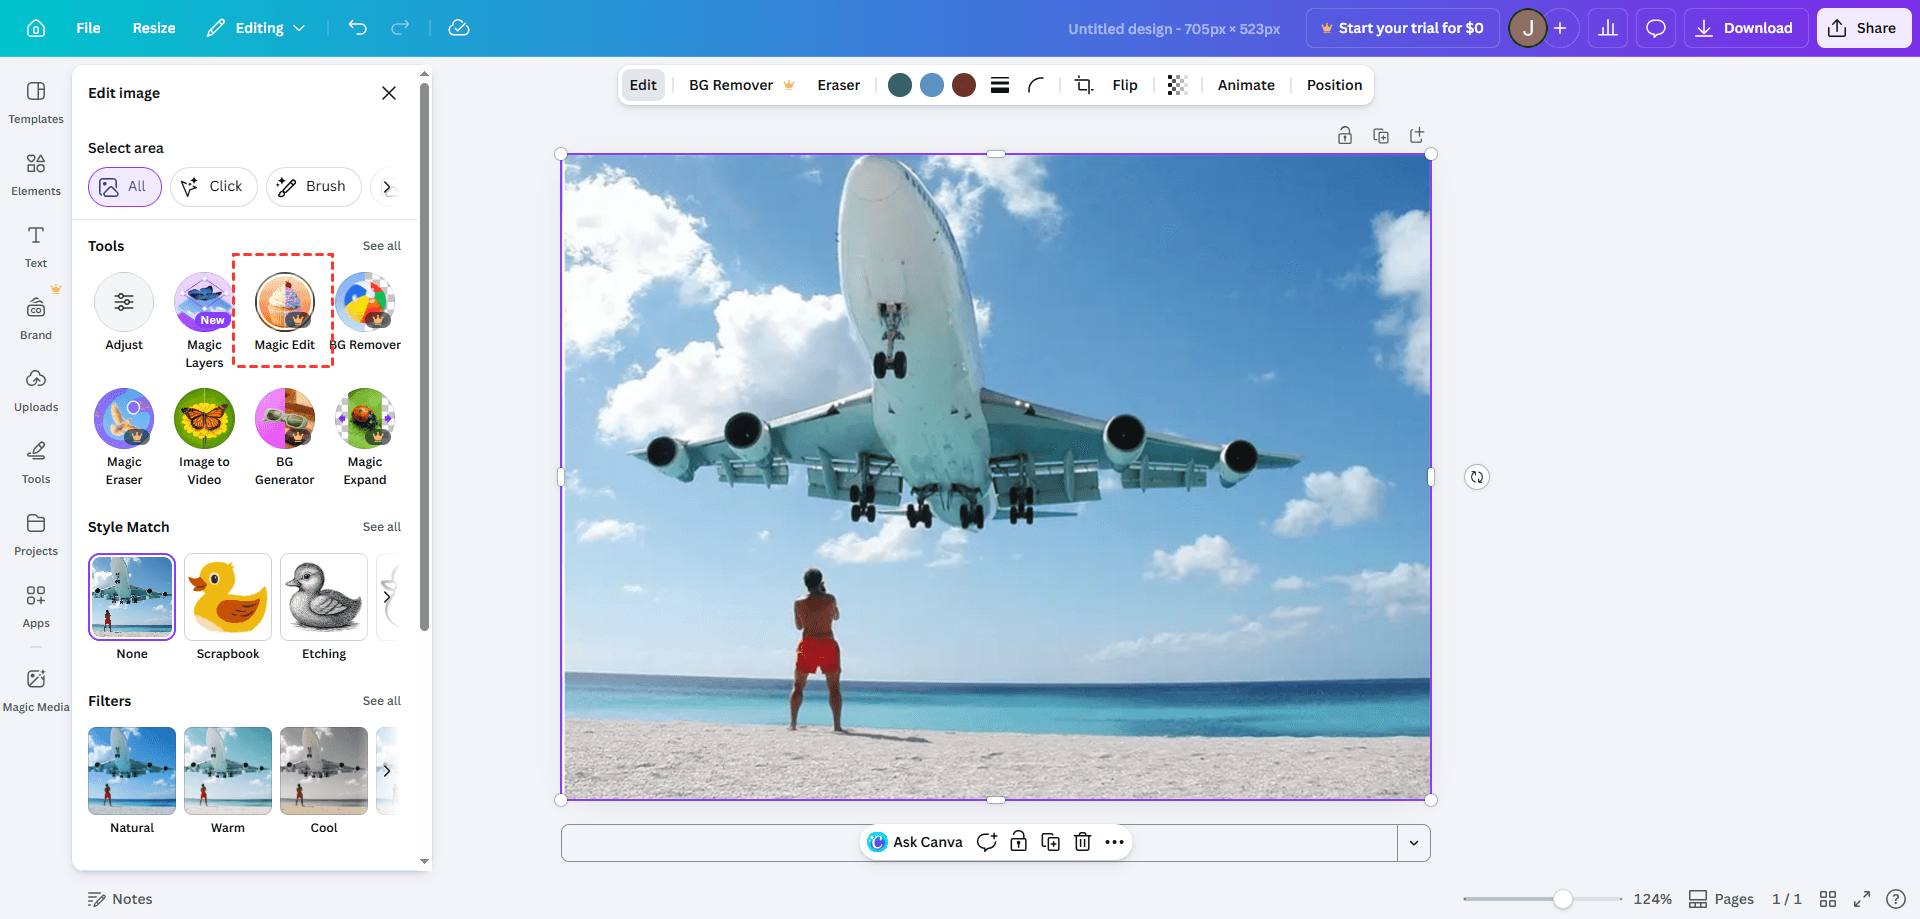Open the File menu
The height and width of the screenshot is (919, 1920).
coord(88,28)
